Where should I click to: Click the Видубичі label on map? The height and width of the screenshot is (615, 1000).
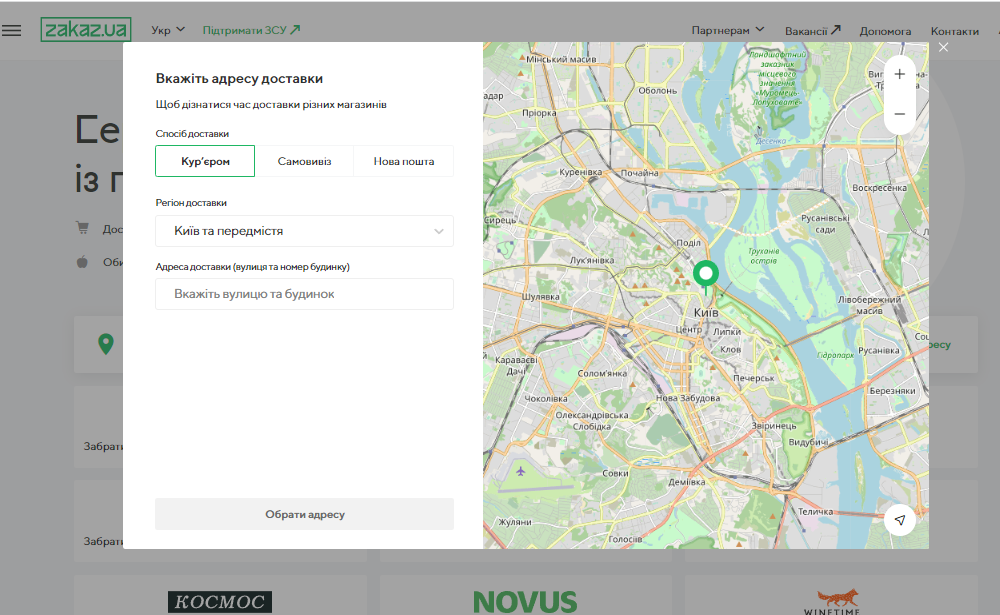coord(809,441)
